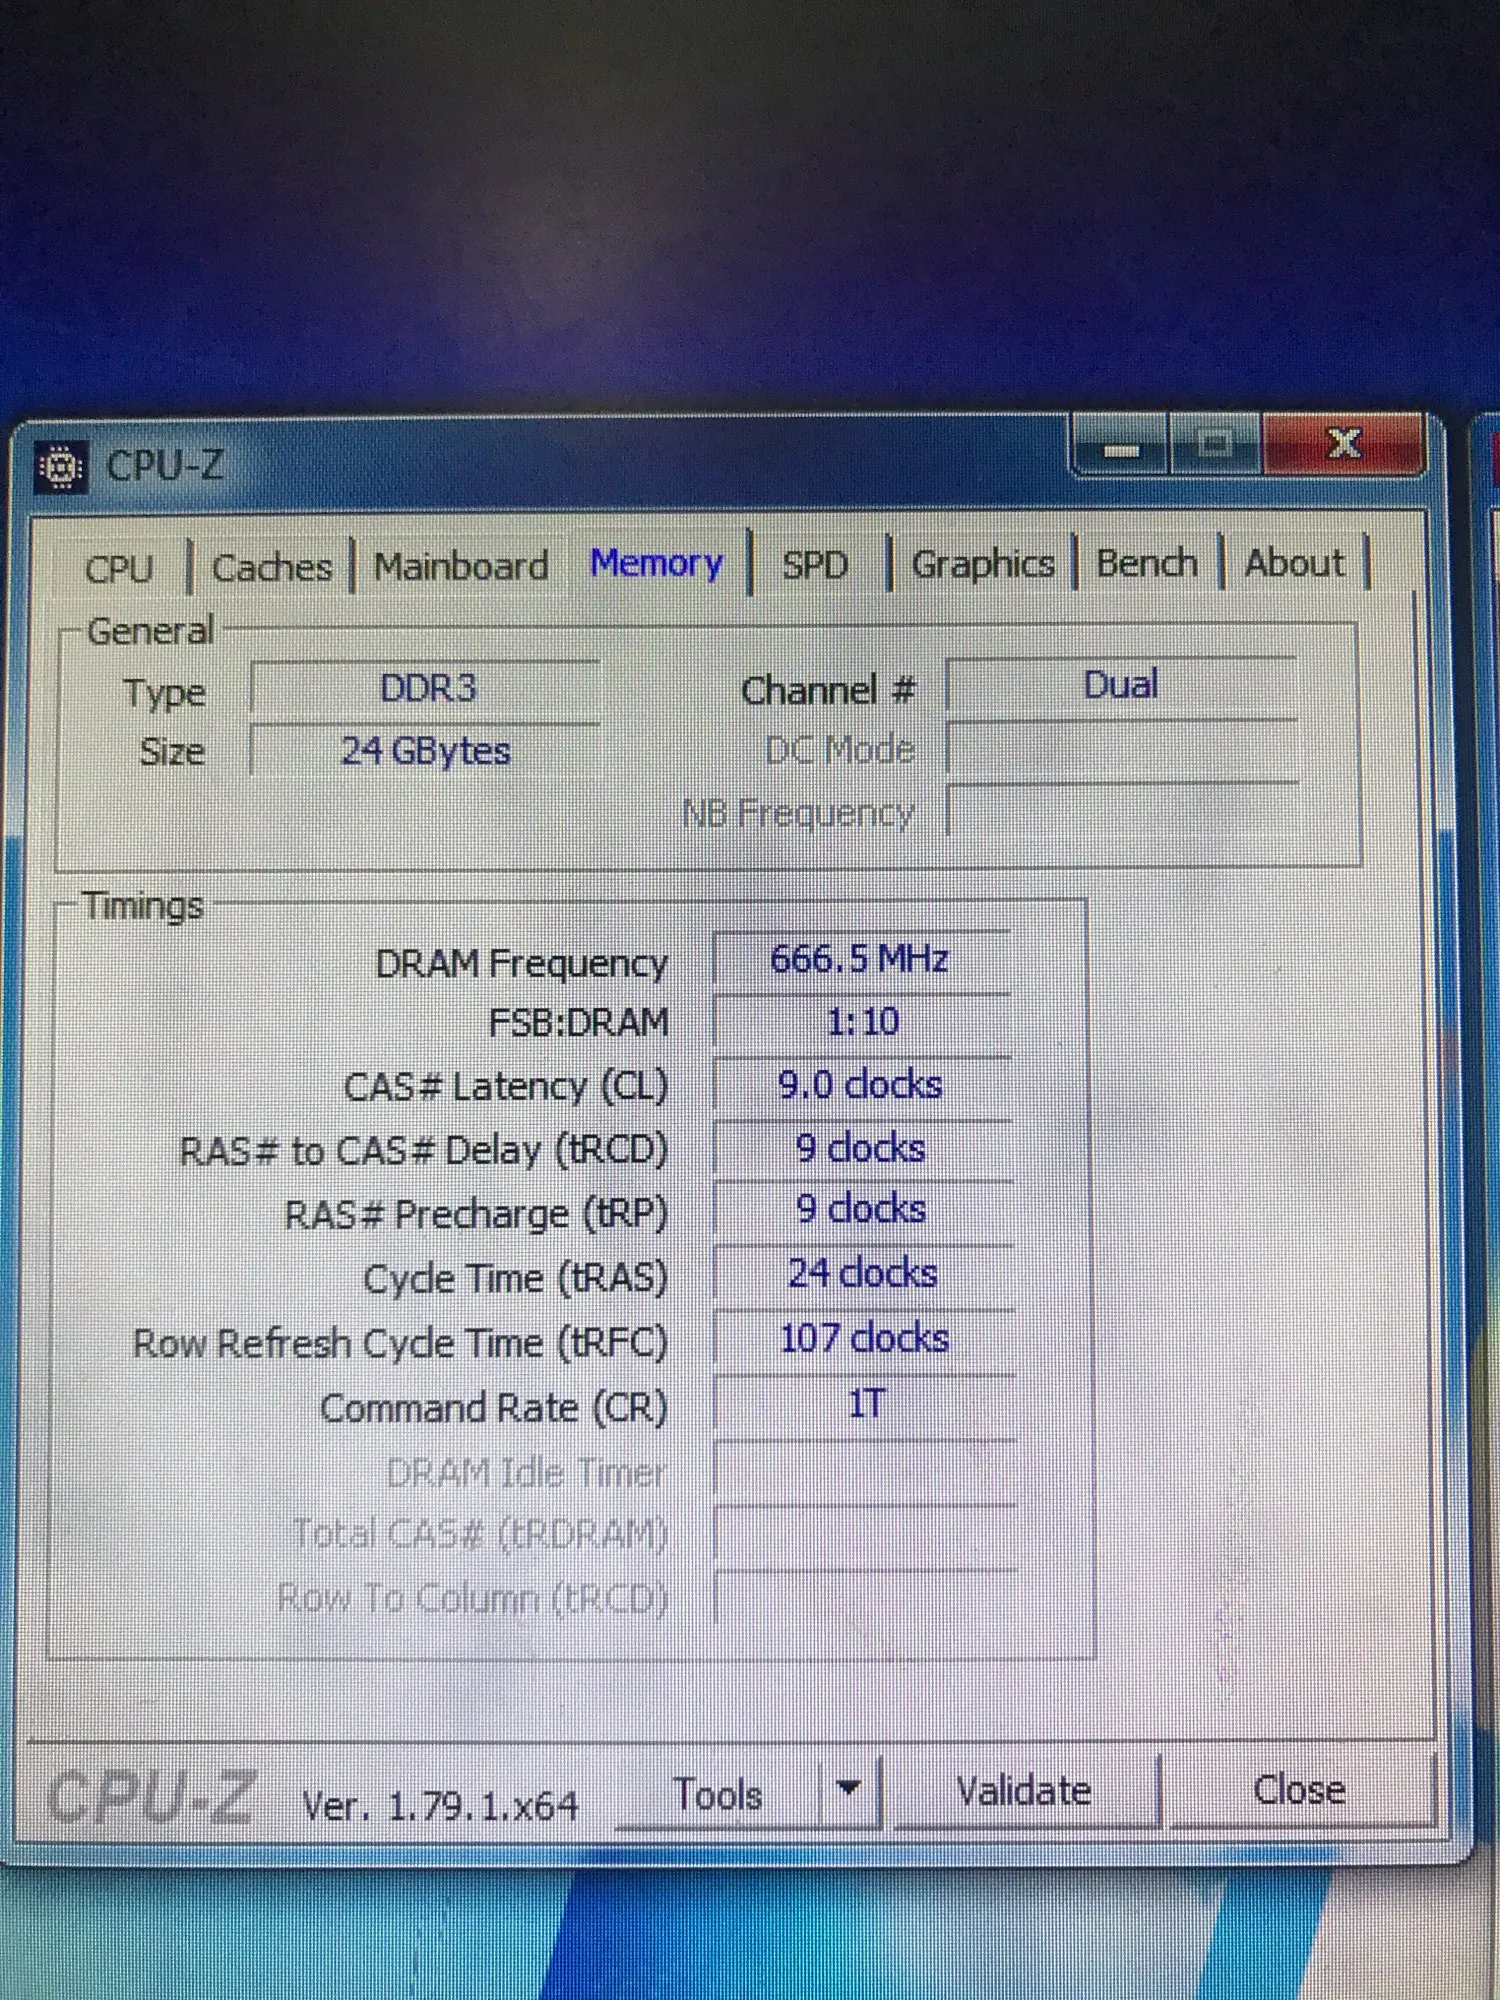The height and width of the screenshot is (2000, 1500).
Task: Click the disabled maximize button
Action: (1214, 444)
